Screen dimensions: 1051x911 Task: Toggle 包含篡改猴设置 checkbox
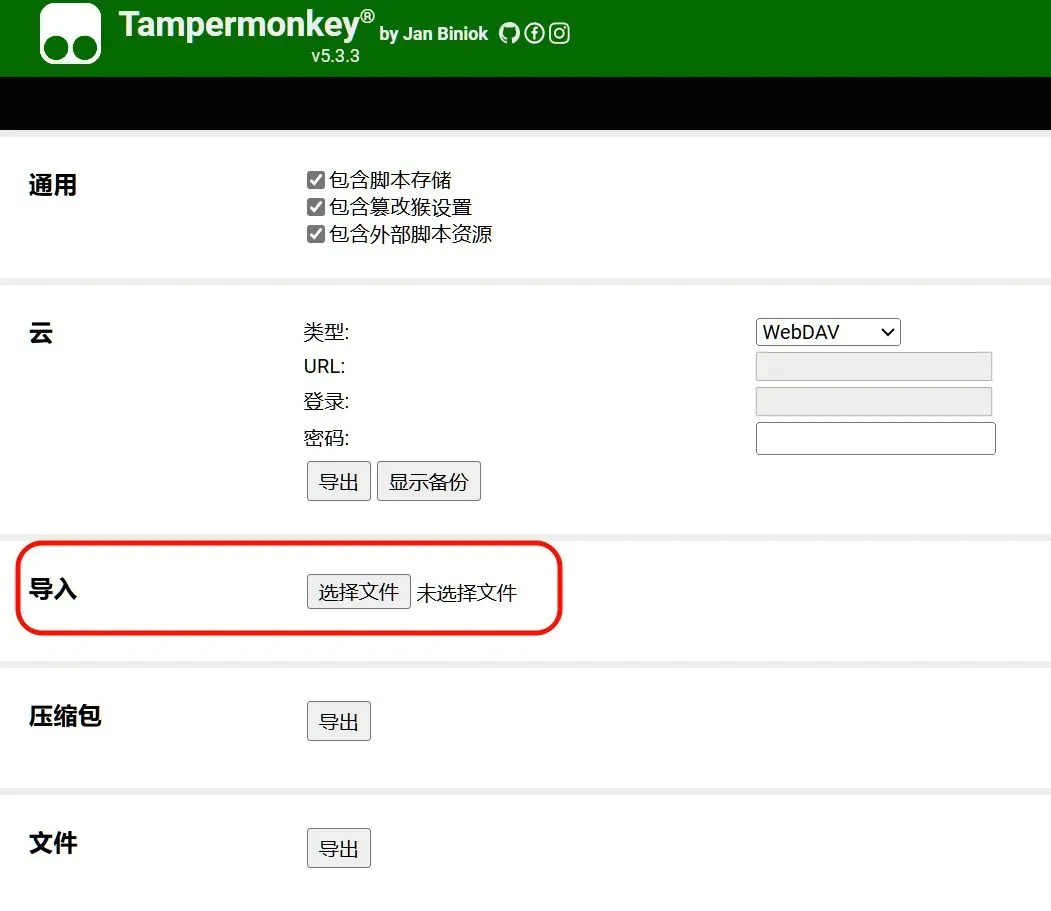[x=316, y=206]
